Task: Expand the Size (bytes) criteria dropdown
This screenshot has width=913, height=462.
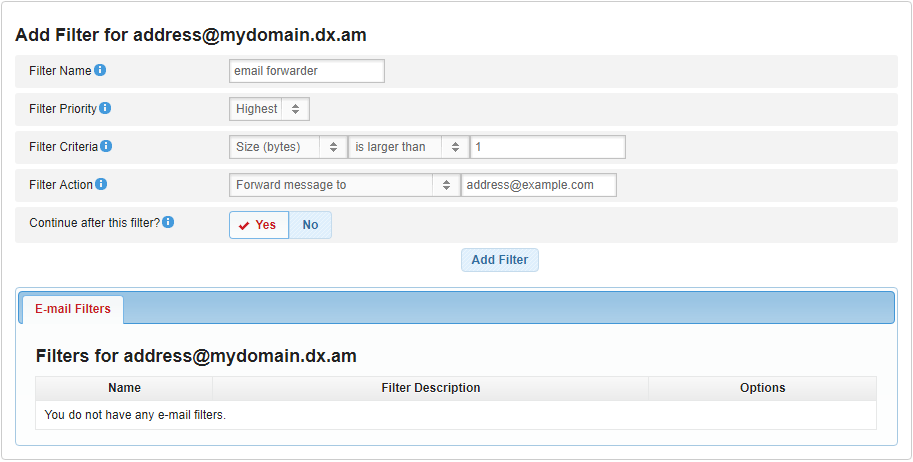Action: tap(288, 147)
